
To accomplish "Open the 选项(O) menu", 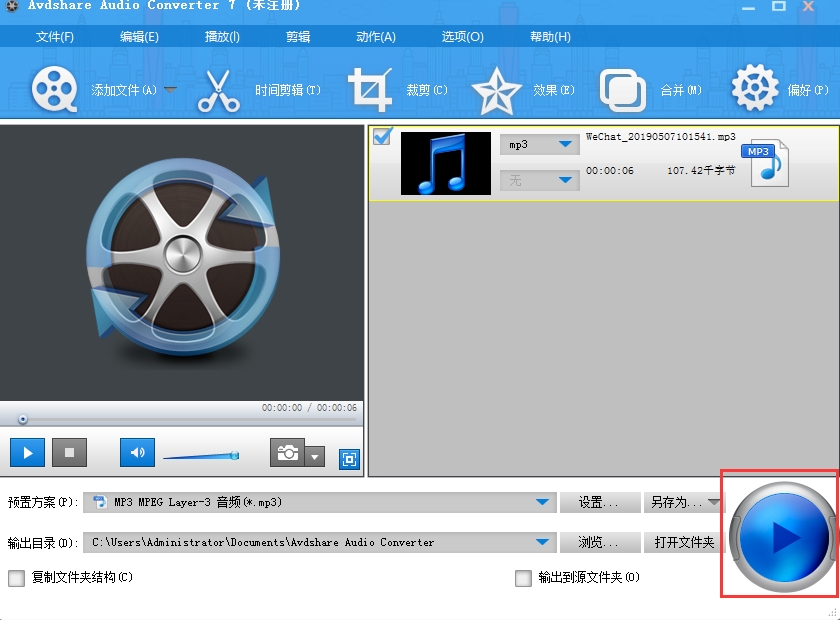I will (x=463, y=37).
